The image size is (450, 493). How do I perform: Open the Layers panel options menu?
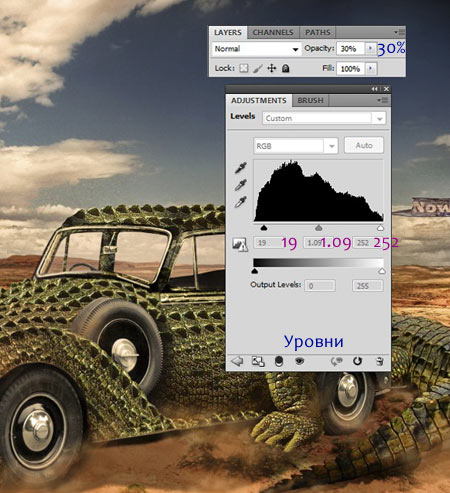click(x=399, y=32)
